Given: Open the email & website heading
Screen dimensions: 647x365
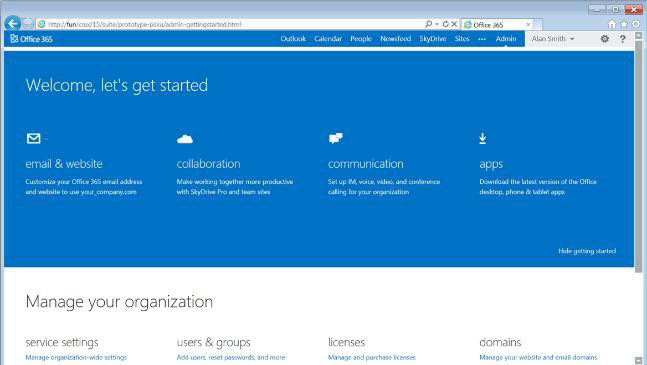Looking at the screenshot, I should [x=64, y=164].
